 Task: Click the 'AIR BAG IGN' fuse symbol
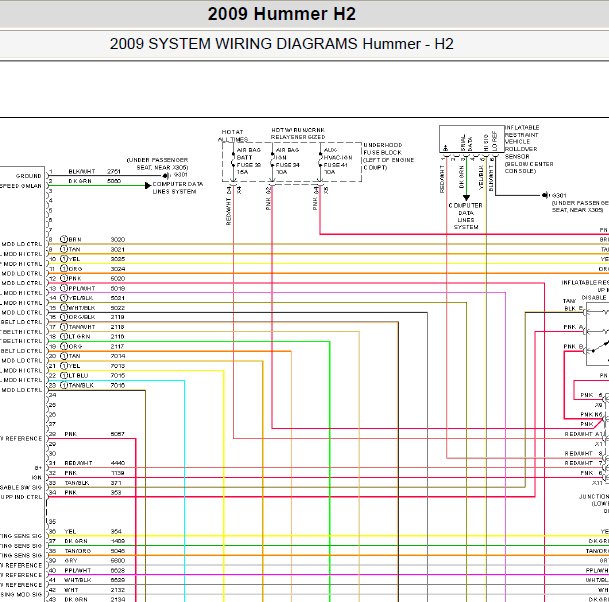272,160
